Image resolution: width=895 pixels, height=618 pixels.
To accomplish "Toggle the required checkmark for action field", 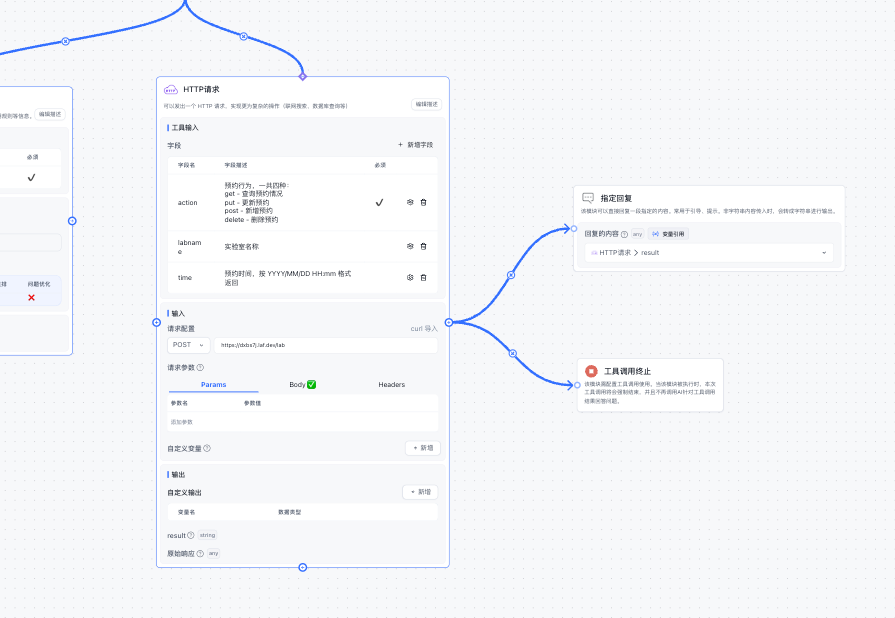I will point(379,202).
